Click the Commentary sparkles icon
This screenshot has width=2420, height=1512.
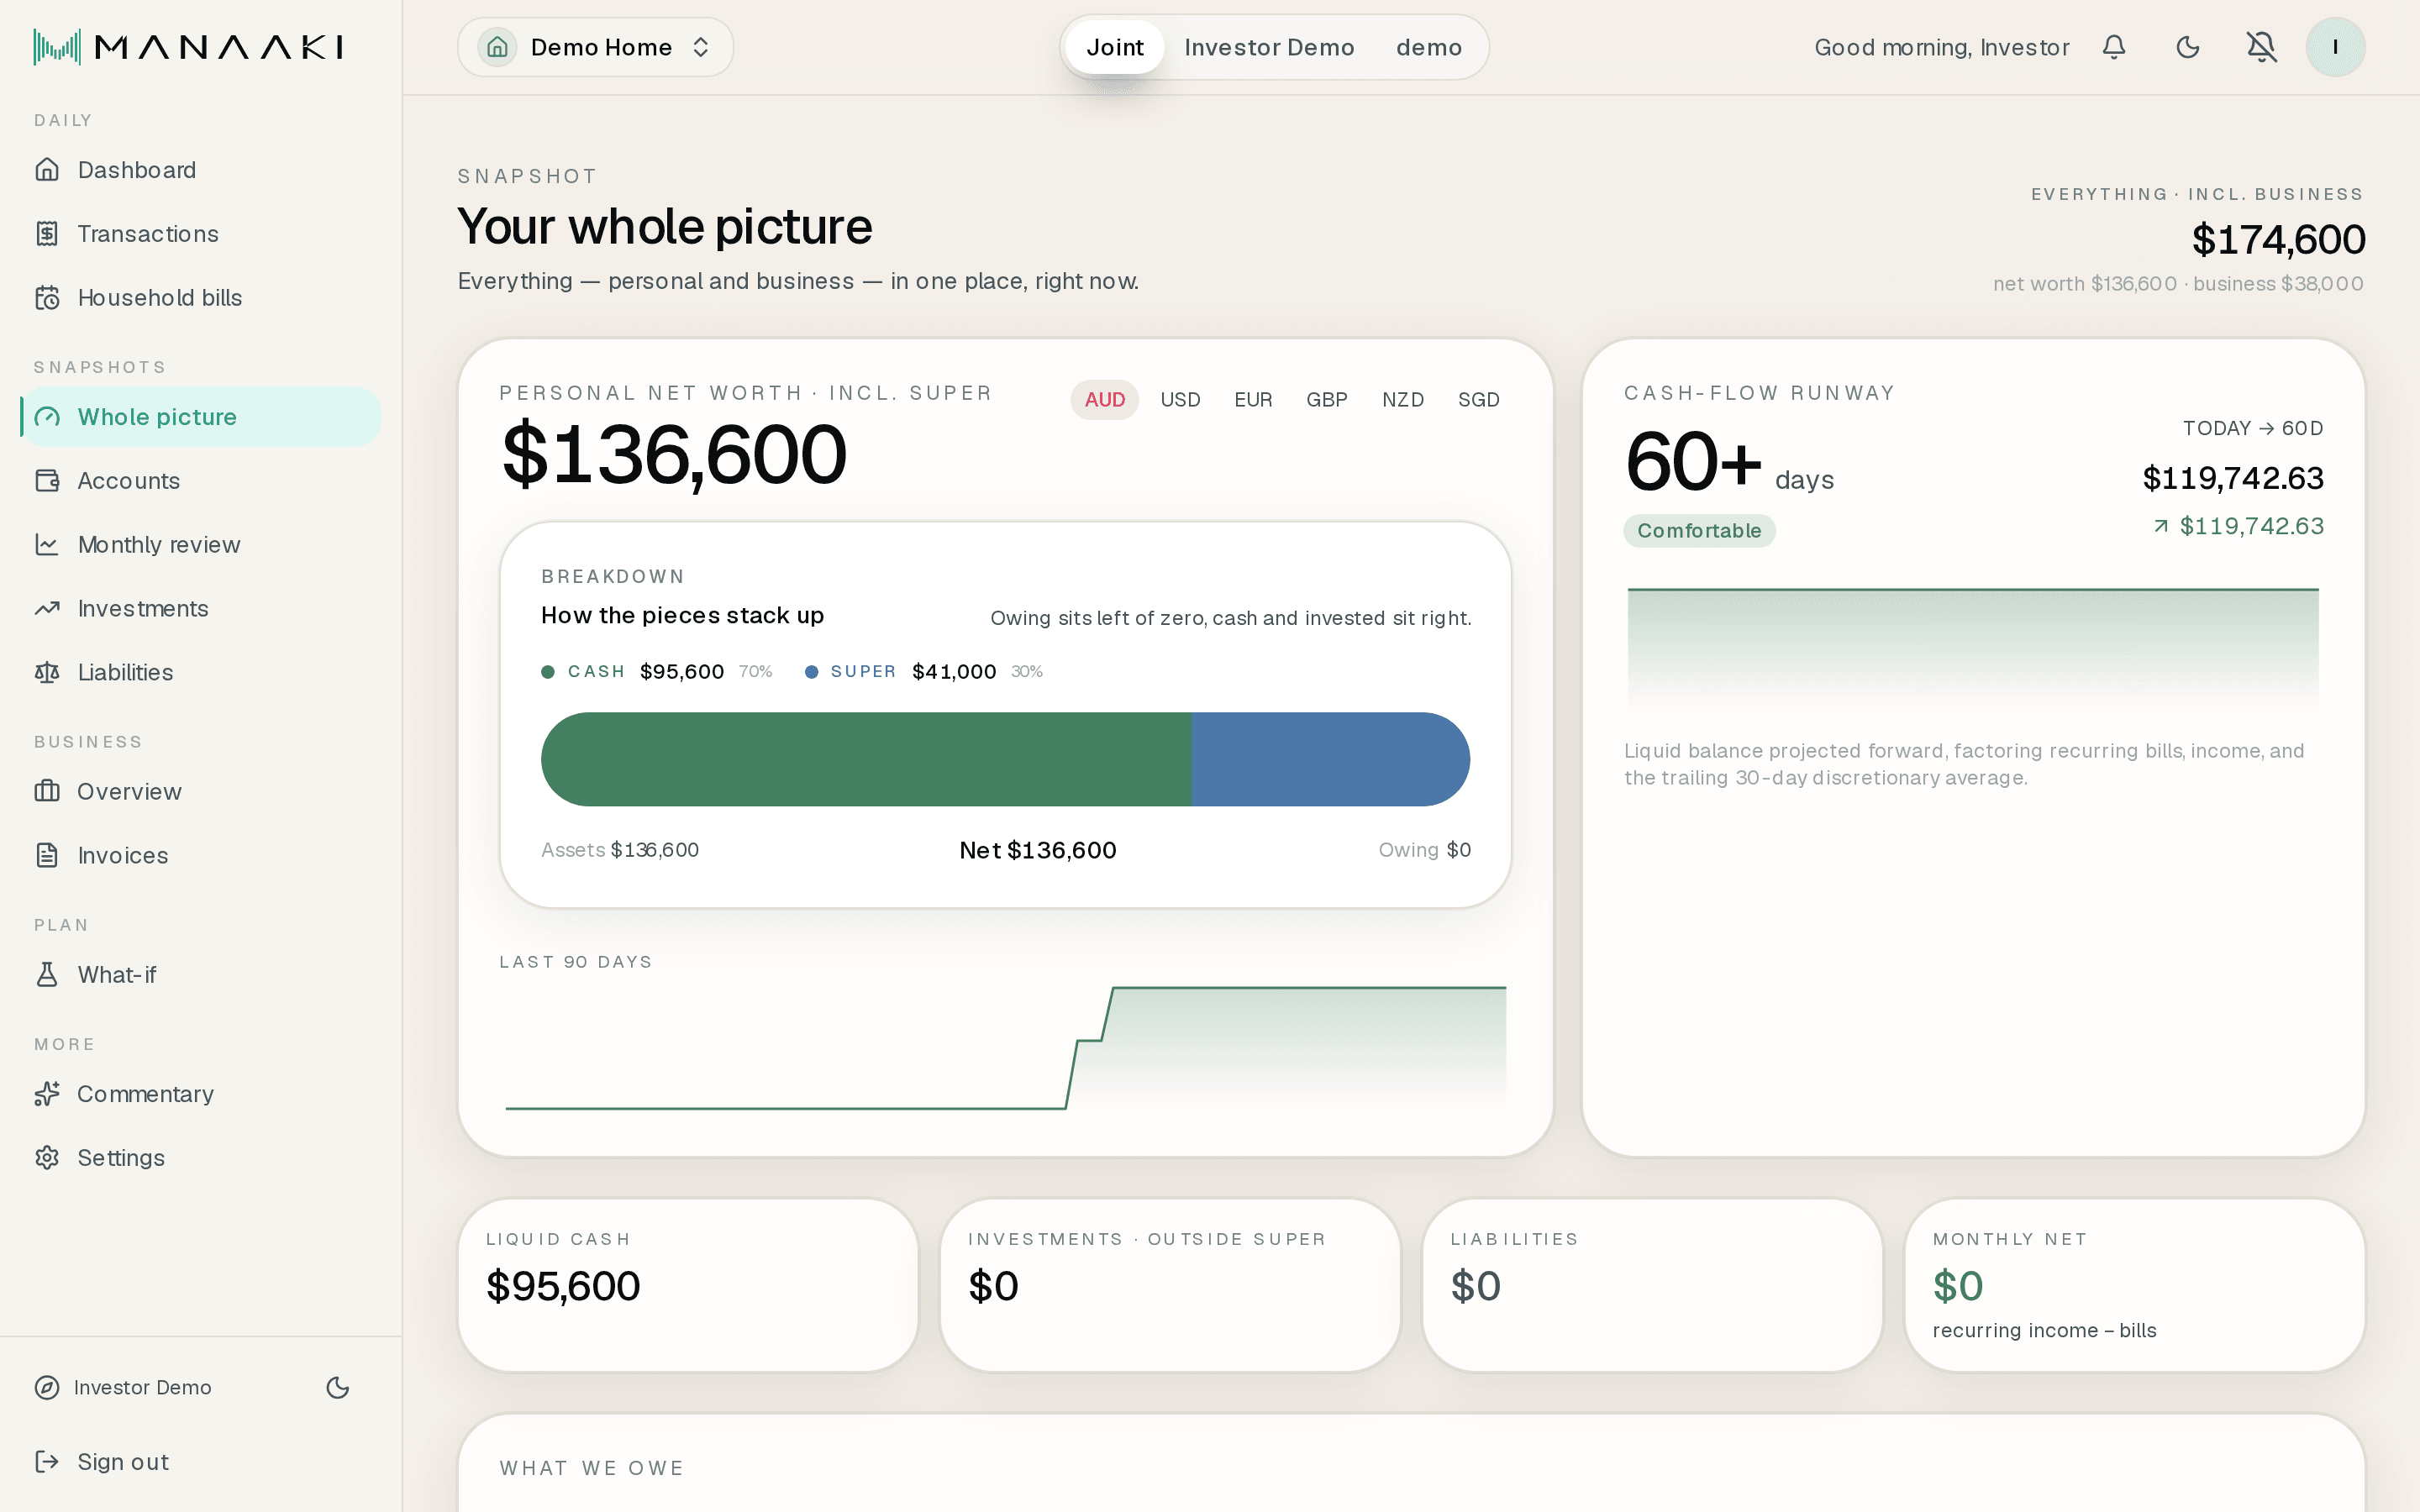pyautogui.click(x=47, y=1094)
